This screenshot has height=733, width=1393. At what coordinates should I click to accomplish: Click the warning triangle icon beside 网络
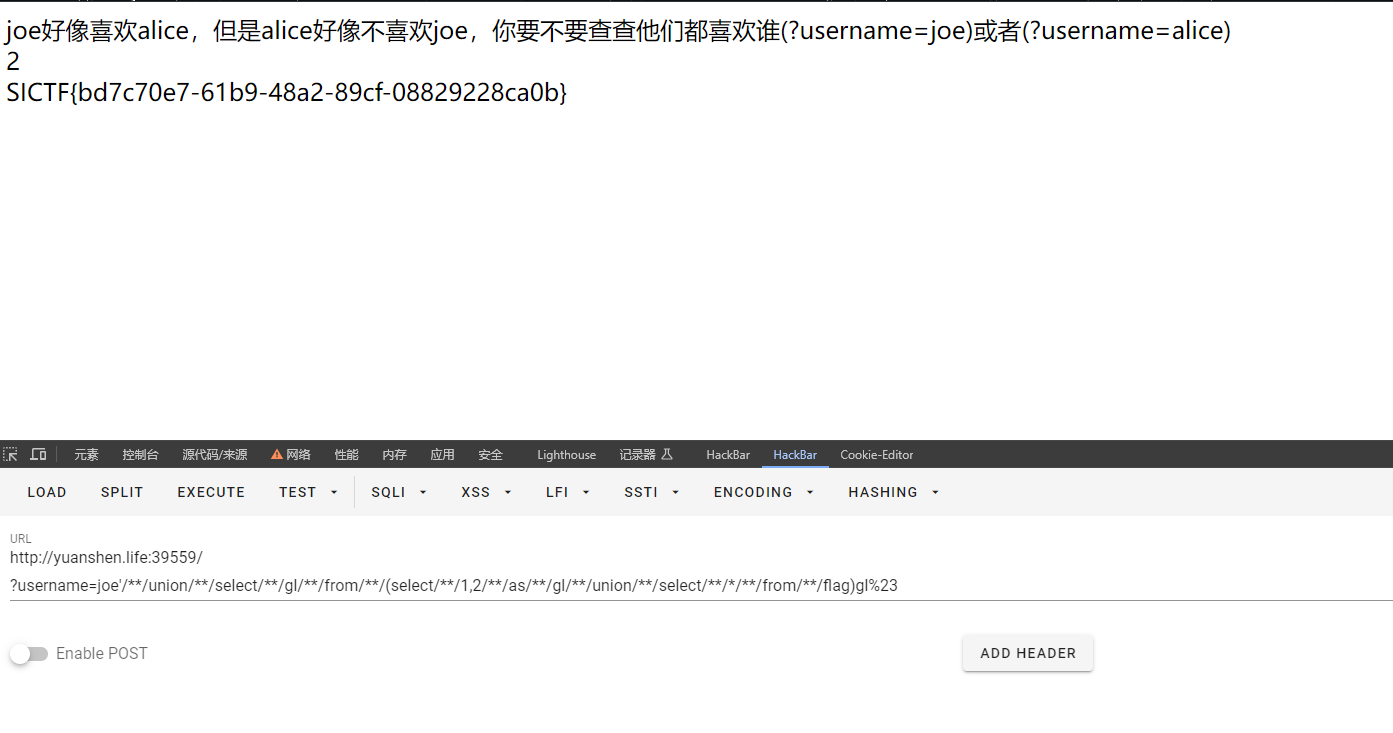277,454
